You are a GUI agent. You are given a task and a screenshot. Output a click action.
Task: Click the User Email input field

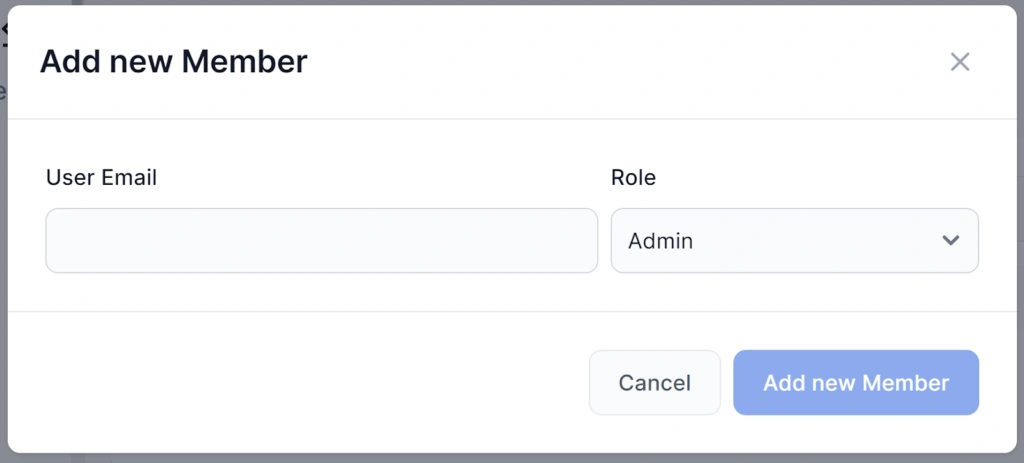point(321,240)
